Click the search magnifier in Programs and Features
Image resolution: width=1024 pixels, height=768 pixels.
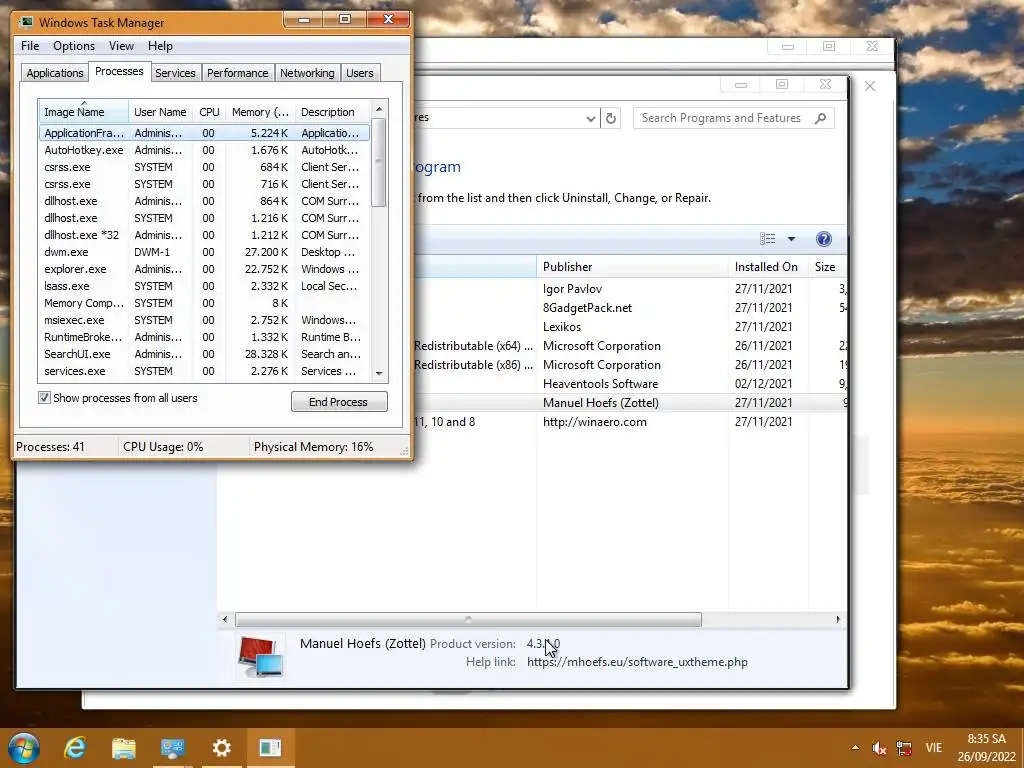[821, 118]
